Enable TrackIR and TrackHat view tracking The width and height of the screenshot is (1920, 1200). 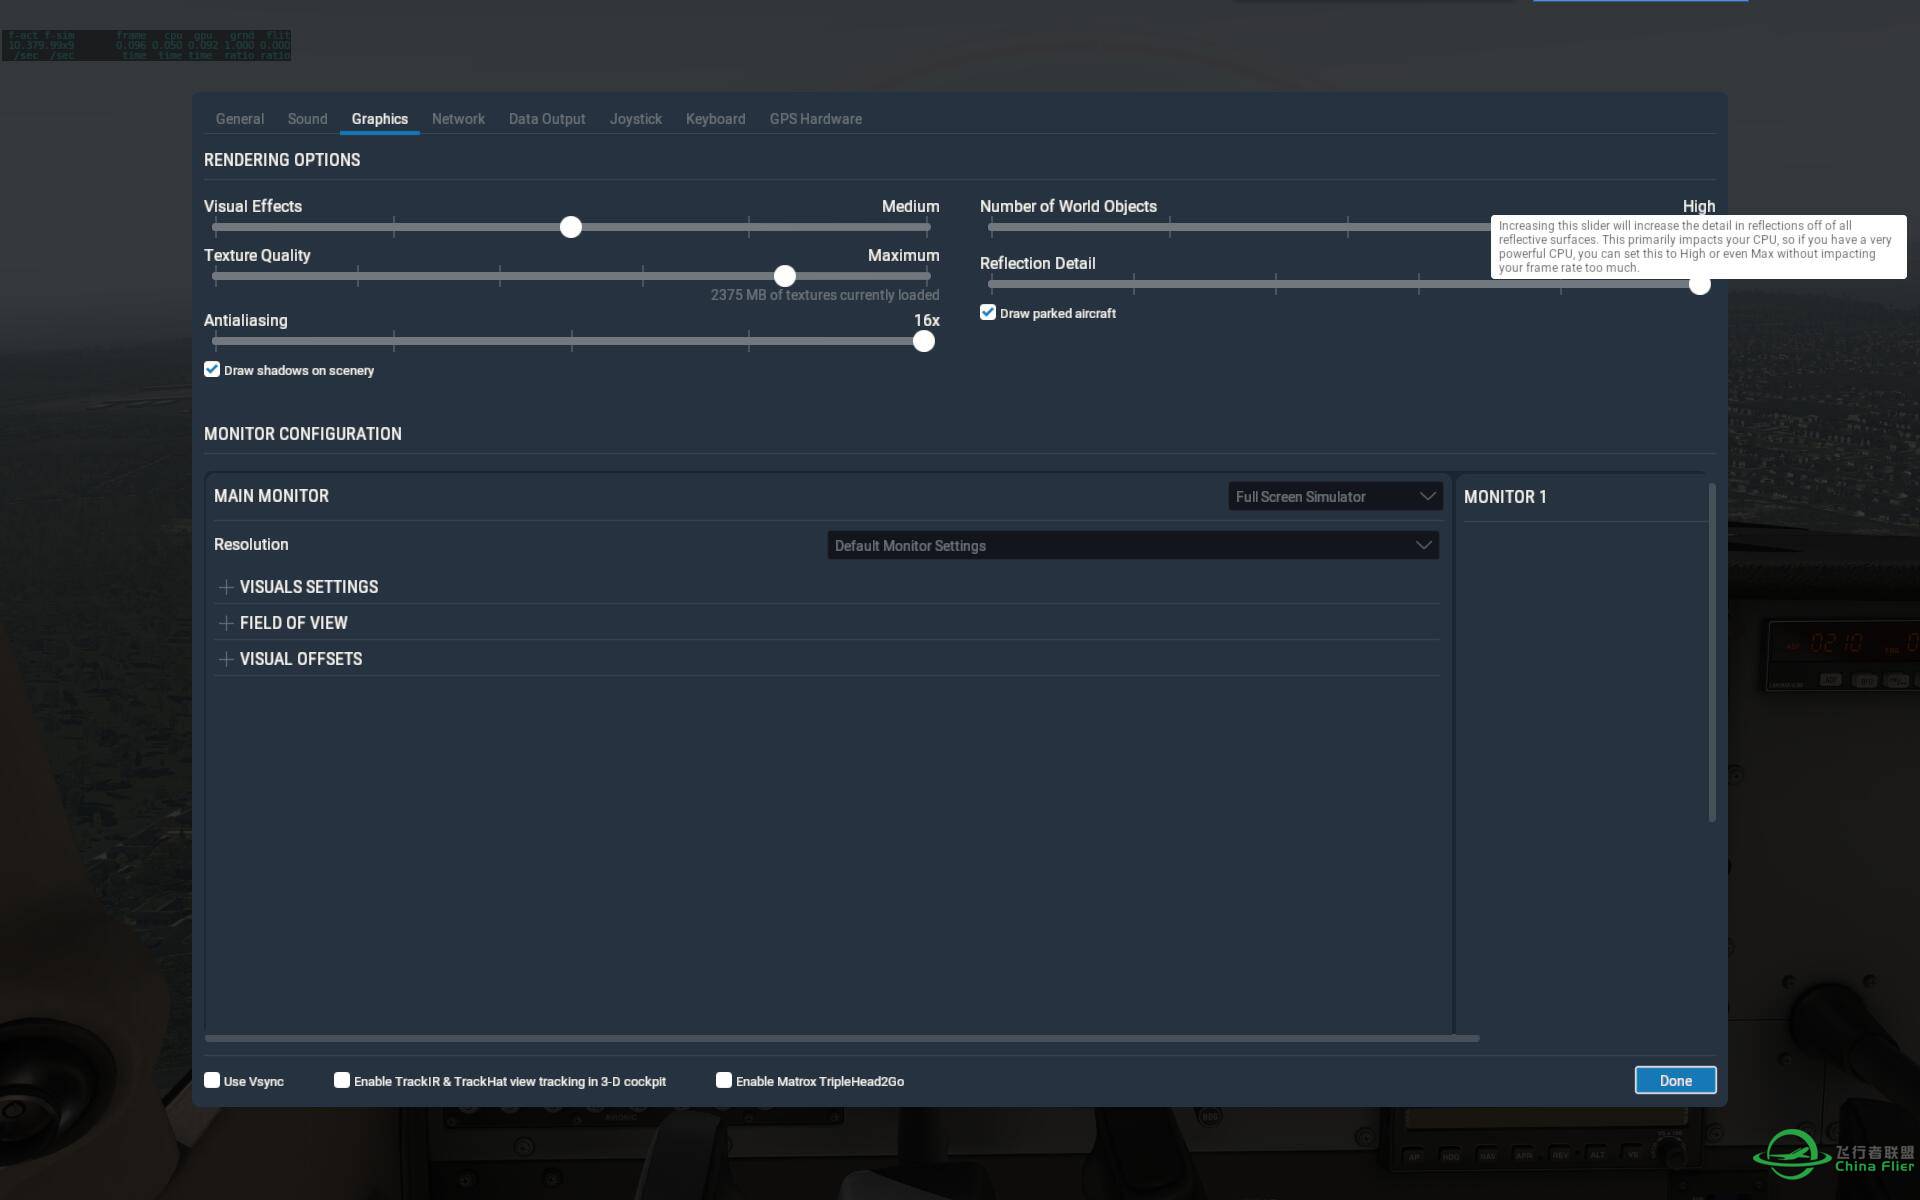point(341,1080)
